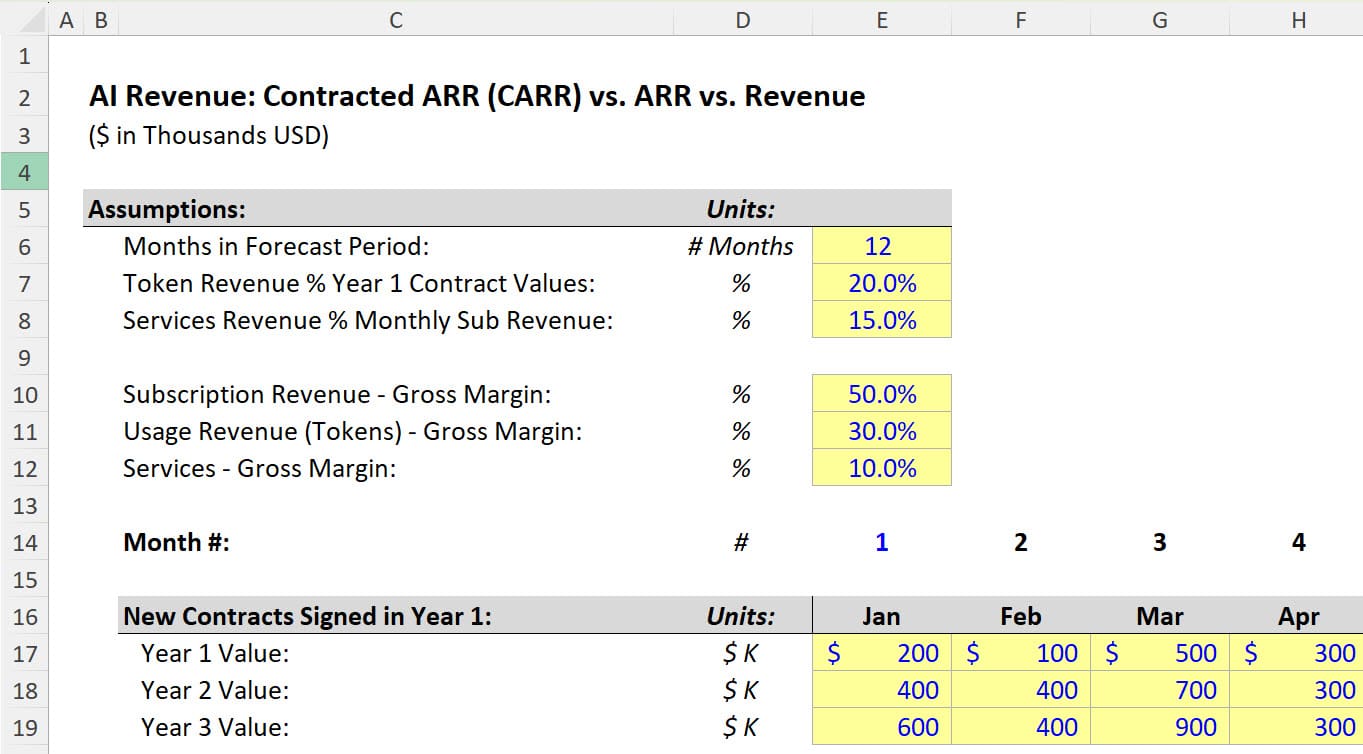Click the Mar column heading cell
The width and height of the screenshot is (1363, 754).
click(1159, 616)
